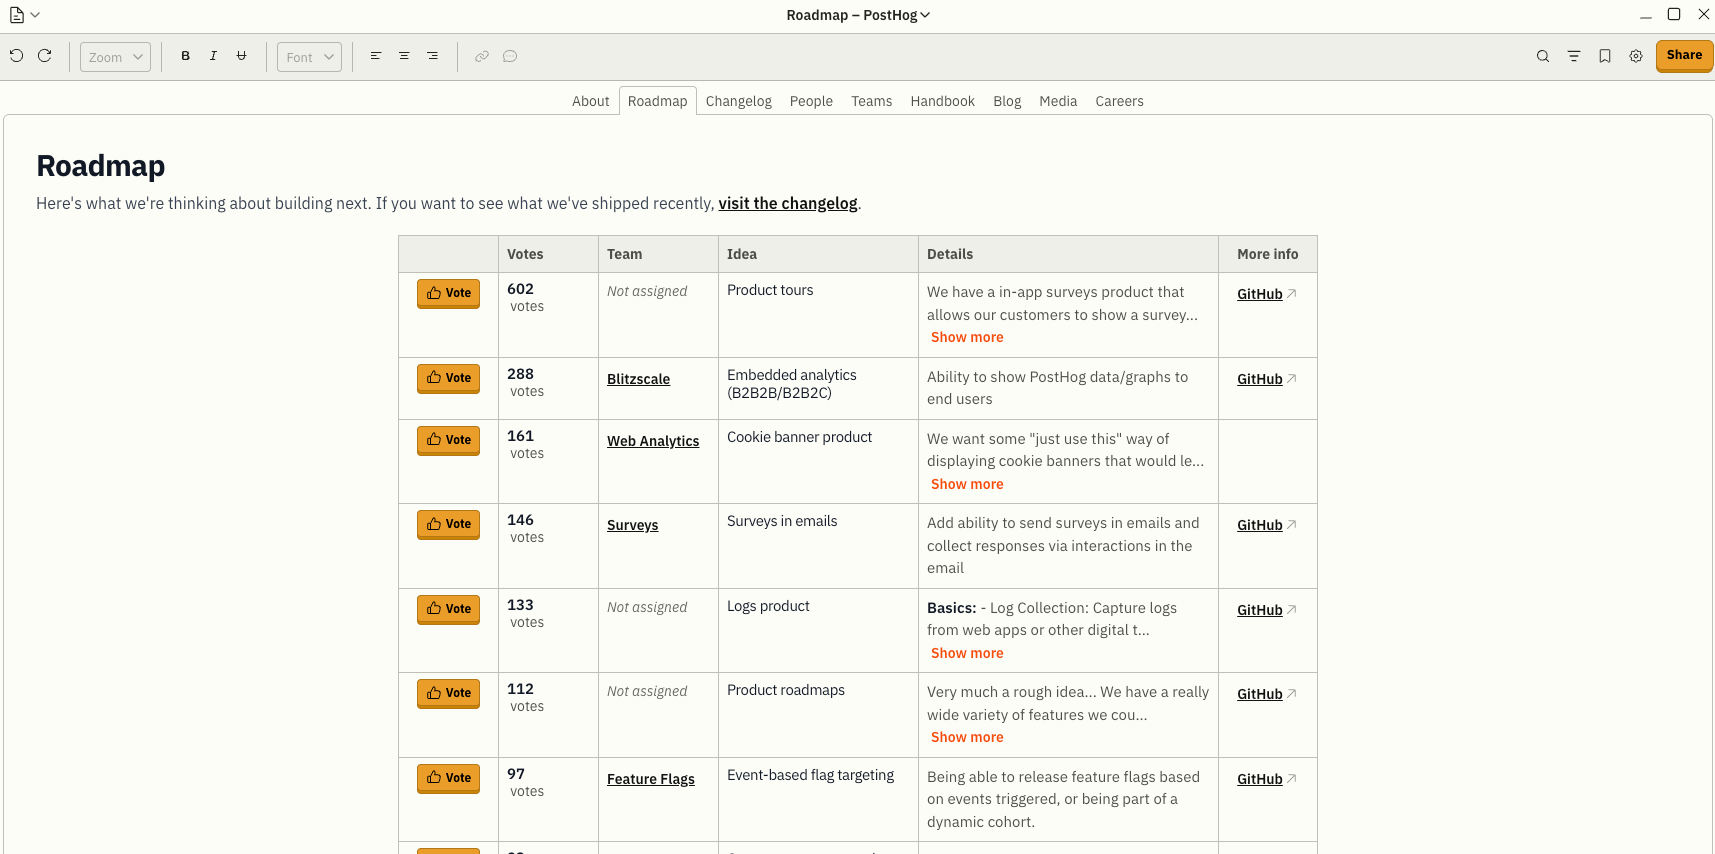1715x854 pixels.
Task: Open GitHub link for Product tours
Action: tap(1266, 294)
